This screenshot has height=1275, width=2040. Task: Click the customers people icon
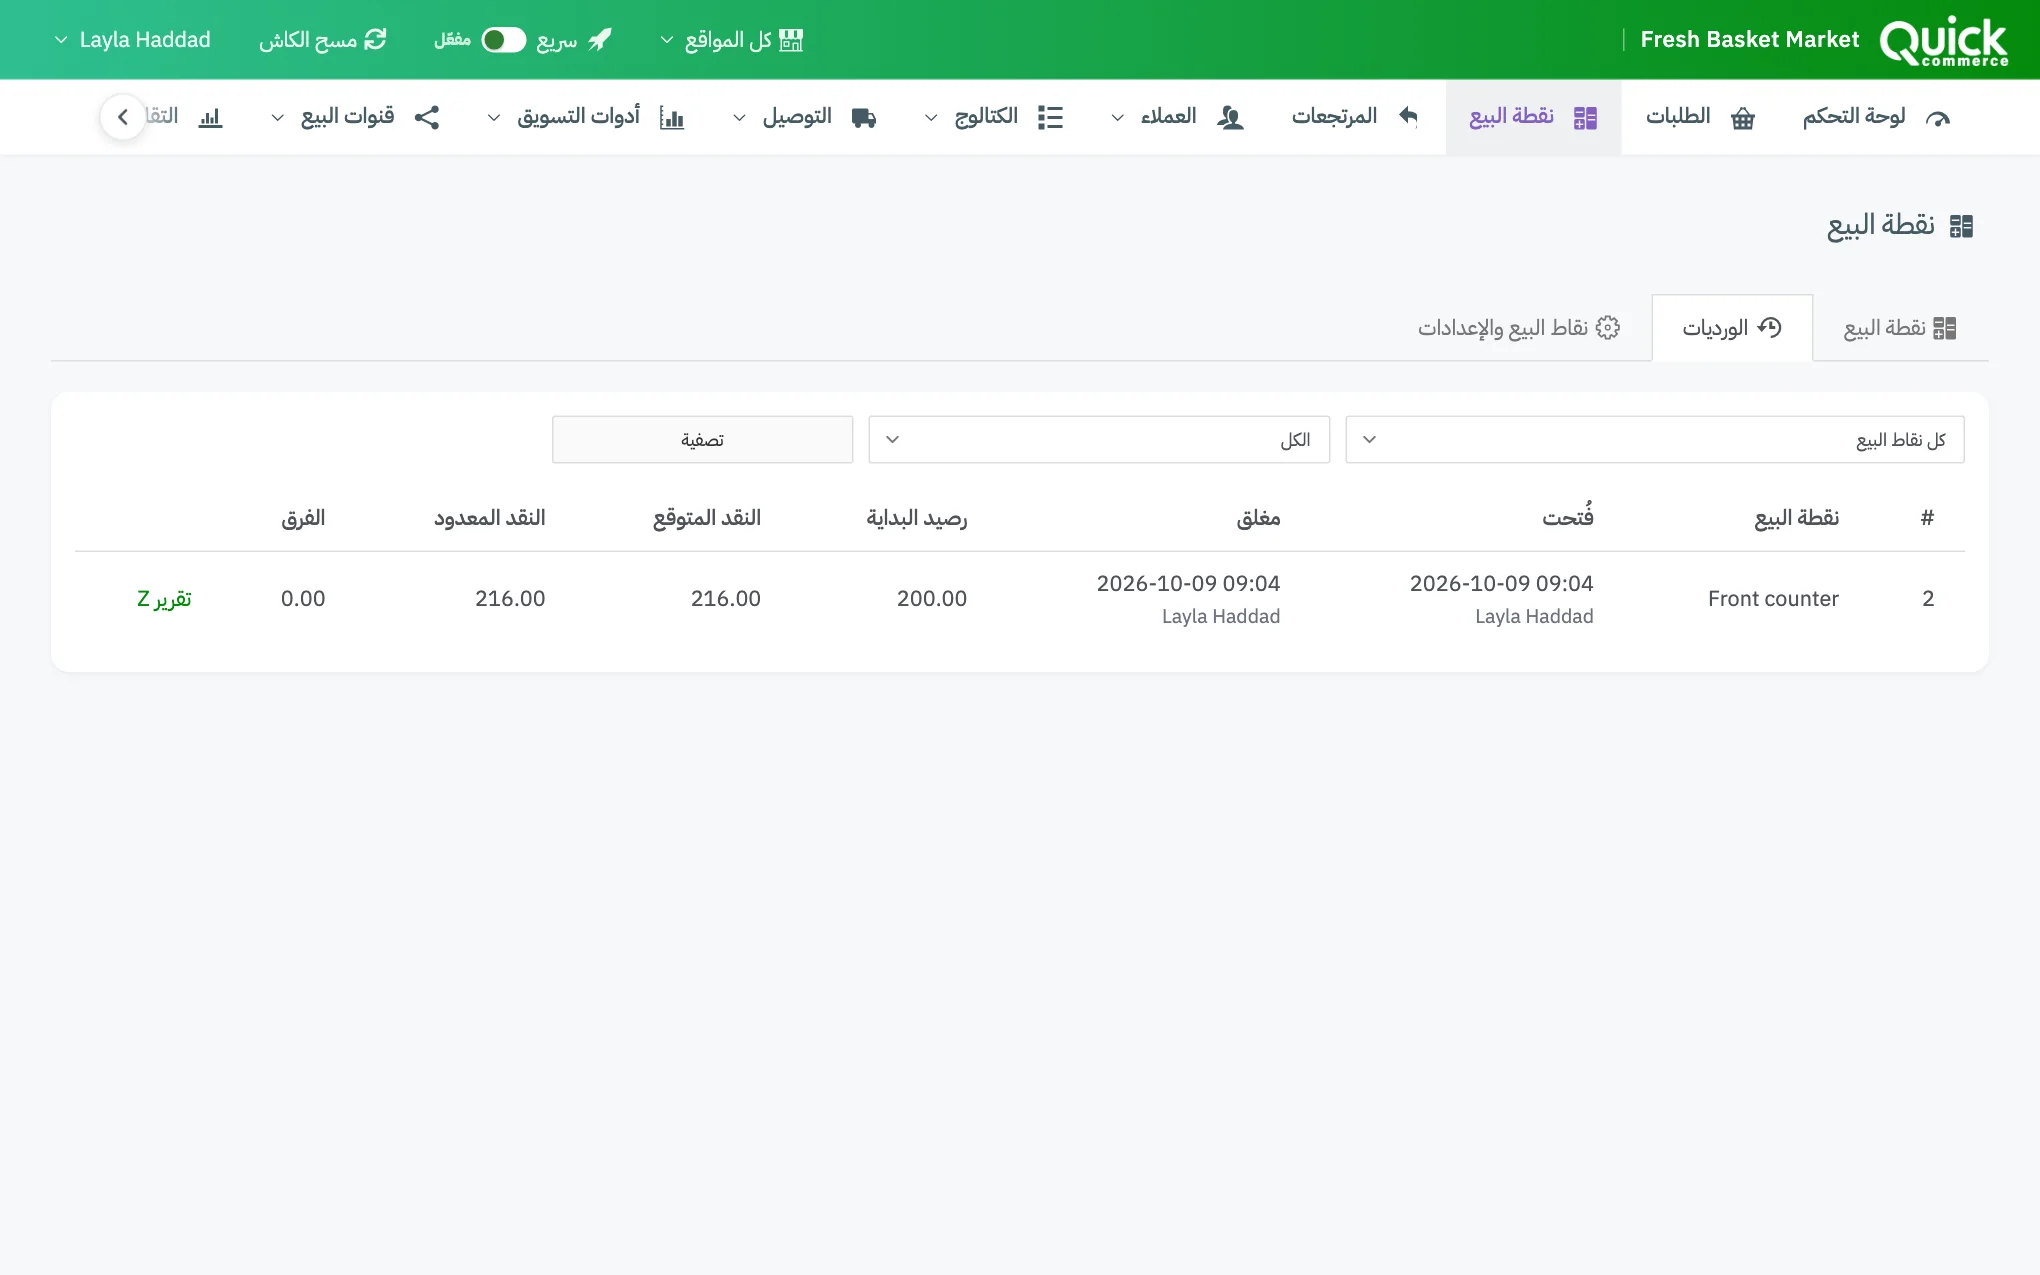[x=1230, y=118]
